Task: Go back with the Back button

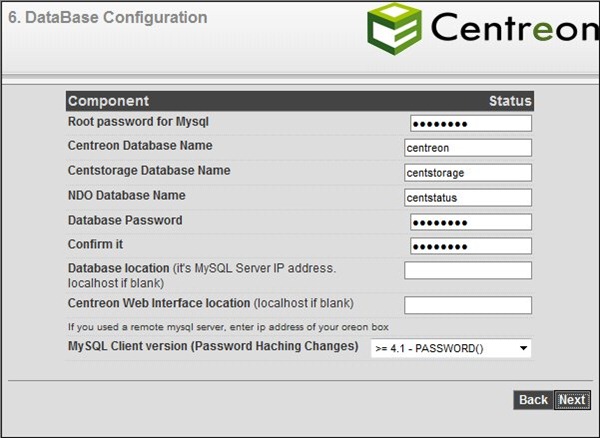Action: pyautogui.click(x=533, y=400)
